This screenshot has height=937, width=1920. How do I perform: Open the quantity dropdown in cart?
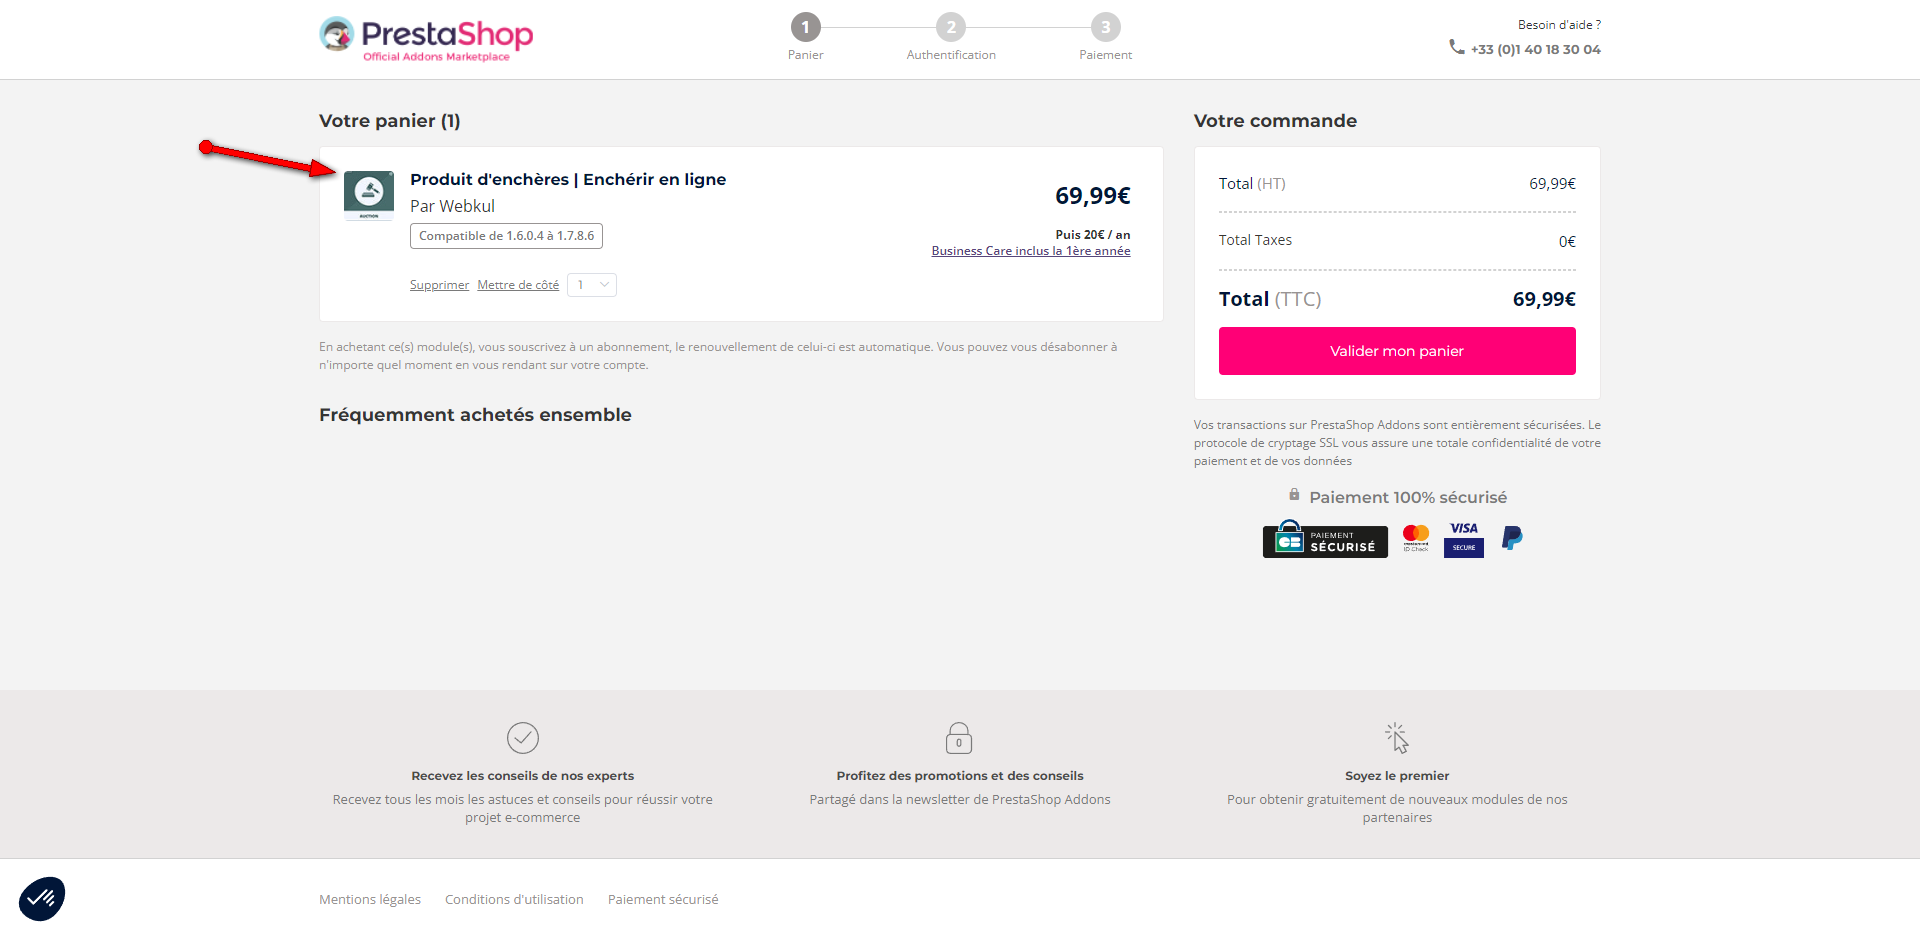592,285
